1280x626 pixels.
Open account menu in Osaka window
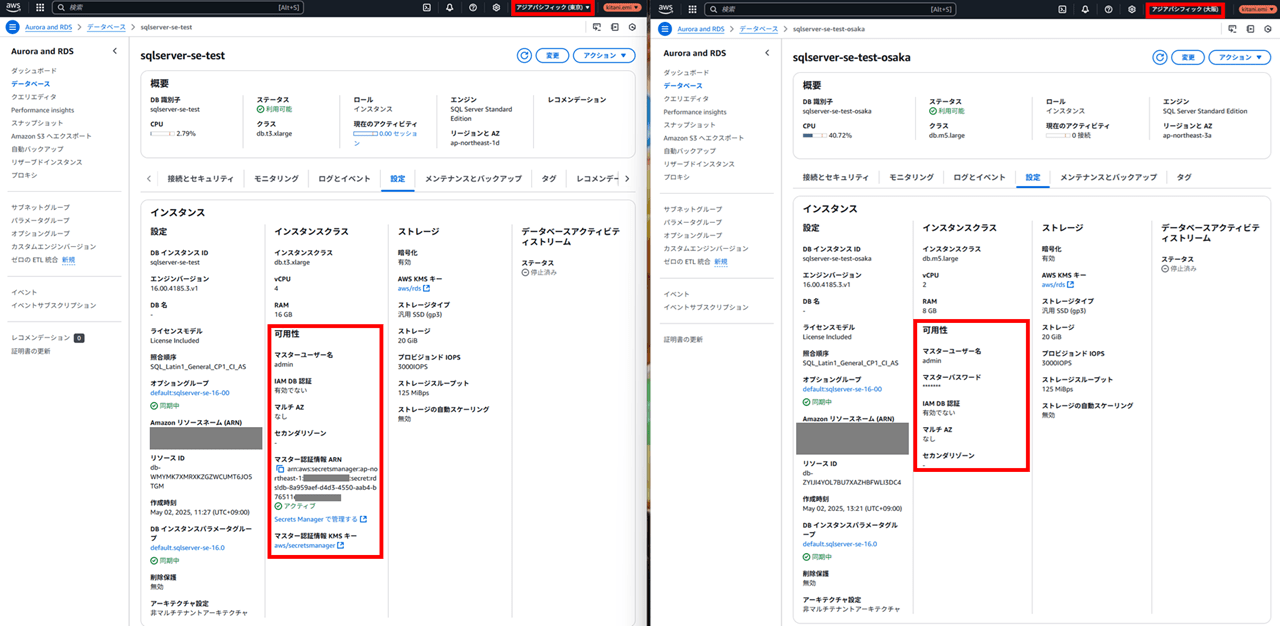1256,9
